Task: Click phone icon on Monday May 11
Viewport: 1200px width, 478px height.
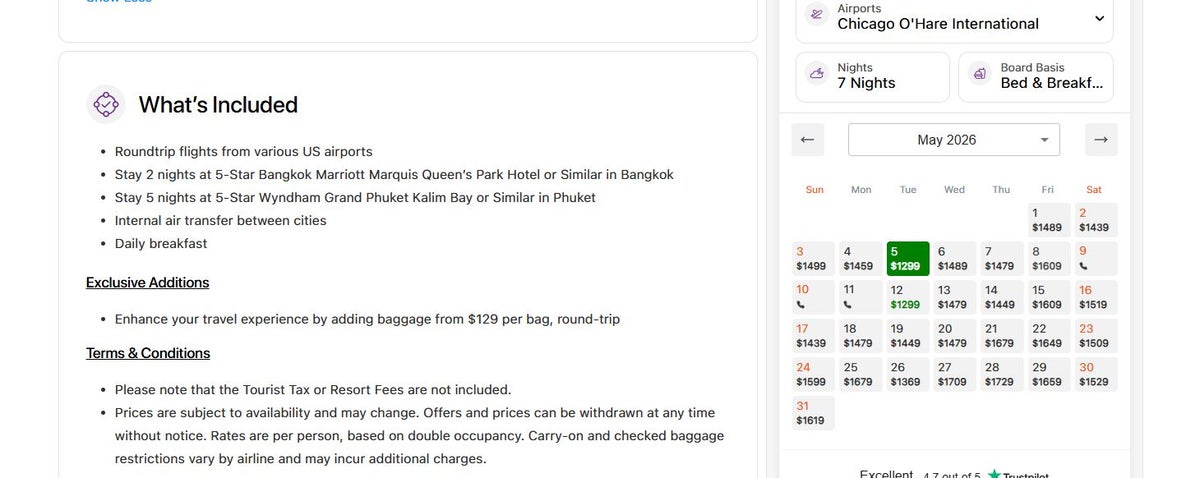Action: click(x=848, y=304)
